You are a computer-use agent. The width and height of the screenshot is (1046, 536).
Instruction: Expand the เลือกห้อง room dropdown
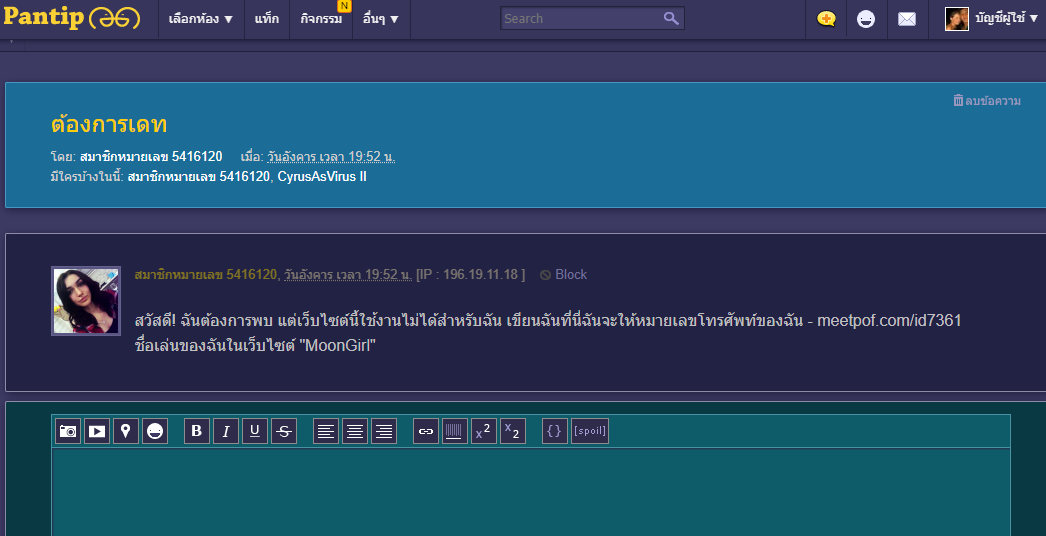tap(201, 19)
